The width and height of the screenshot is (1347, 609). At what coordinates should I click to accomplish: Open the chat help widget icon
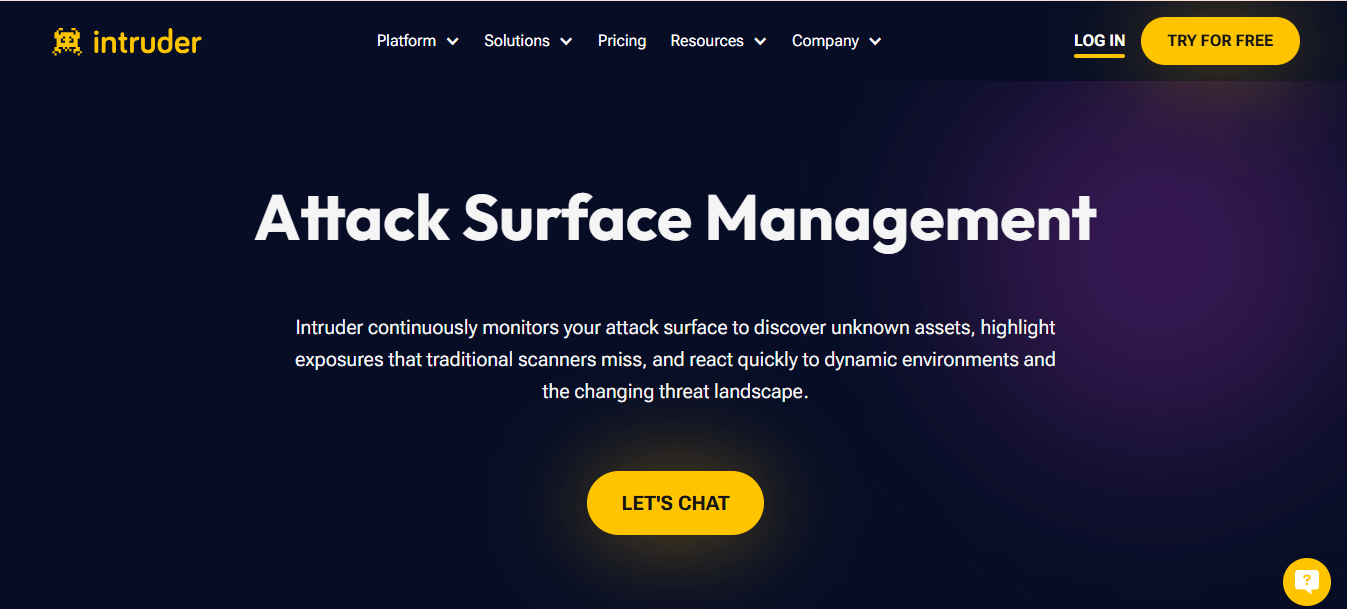point(1306,581)
